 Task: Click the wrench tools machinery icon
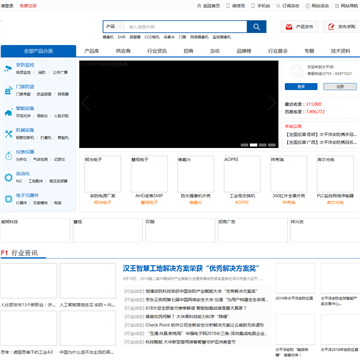pyautogui.click(x=8, y=134)
